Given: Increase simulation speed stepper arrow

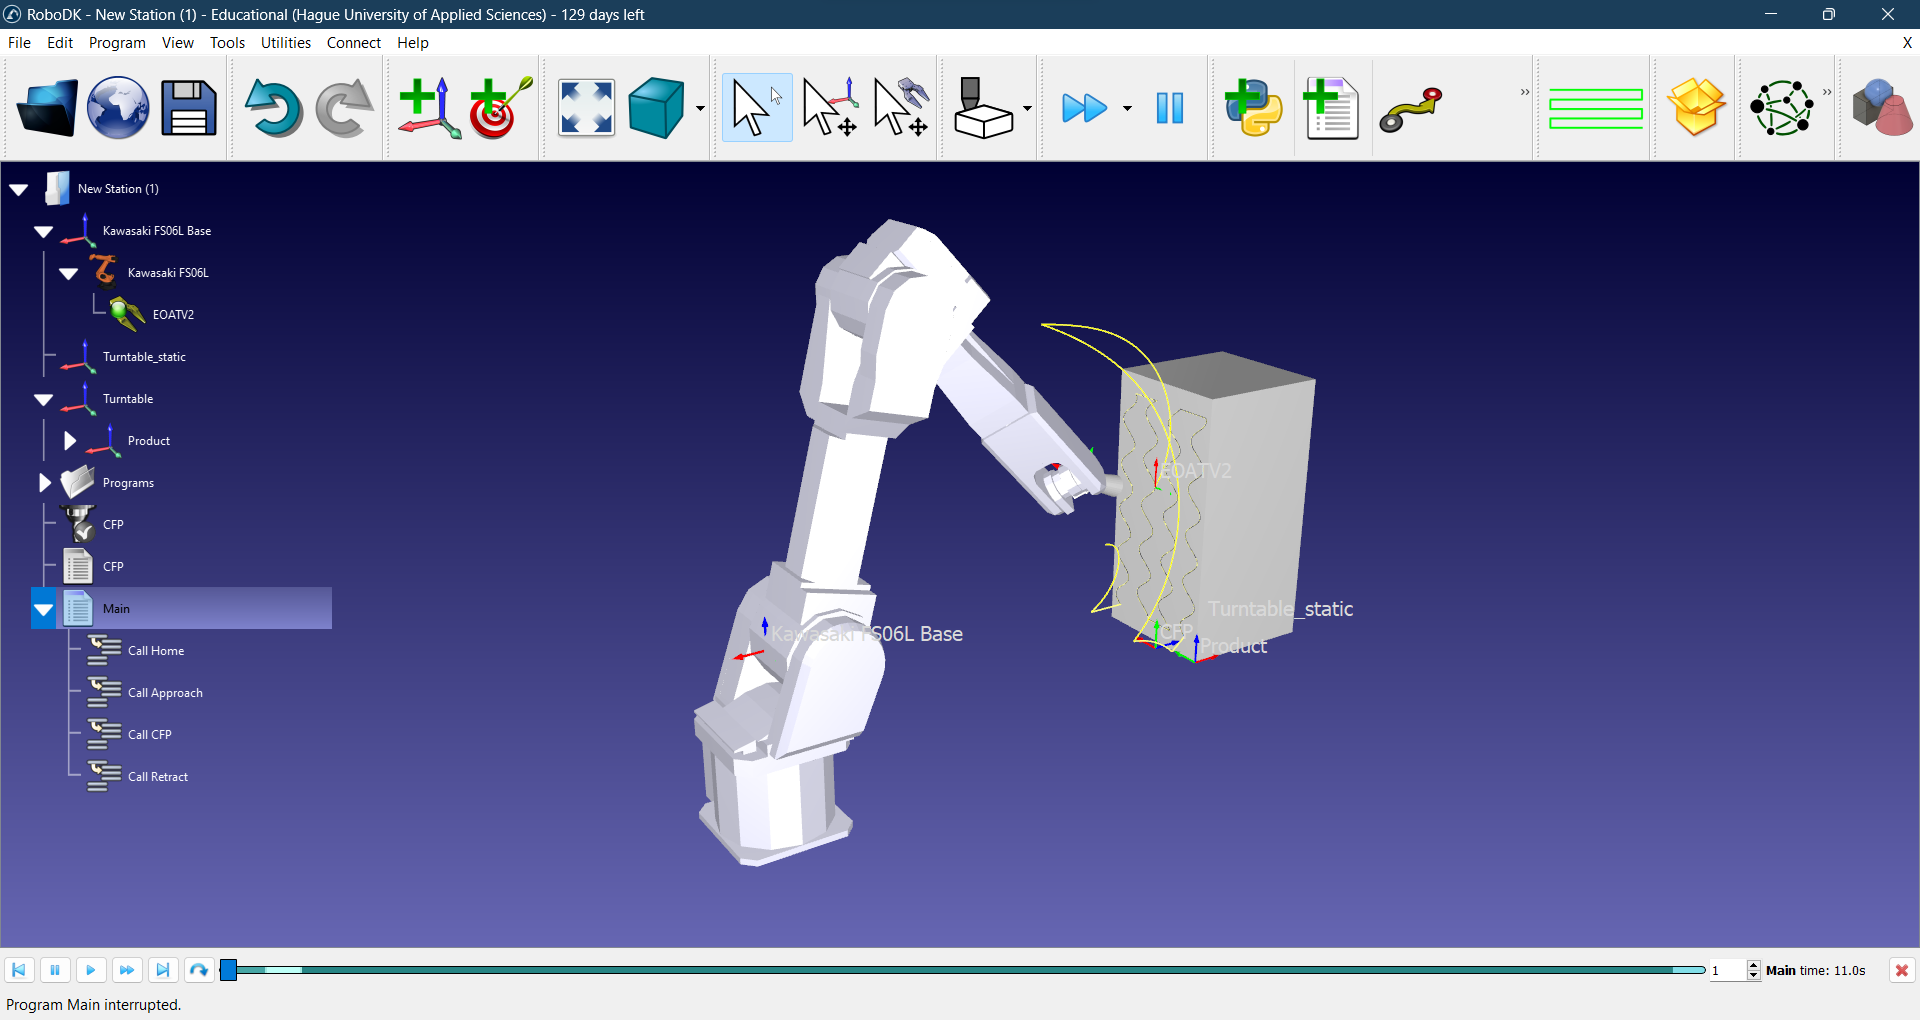Looking at the screenshot, I should pos(1753,966).
